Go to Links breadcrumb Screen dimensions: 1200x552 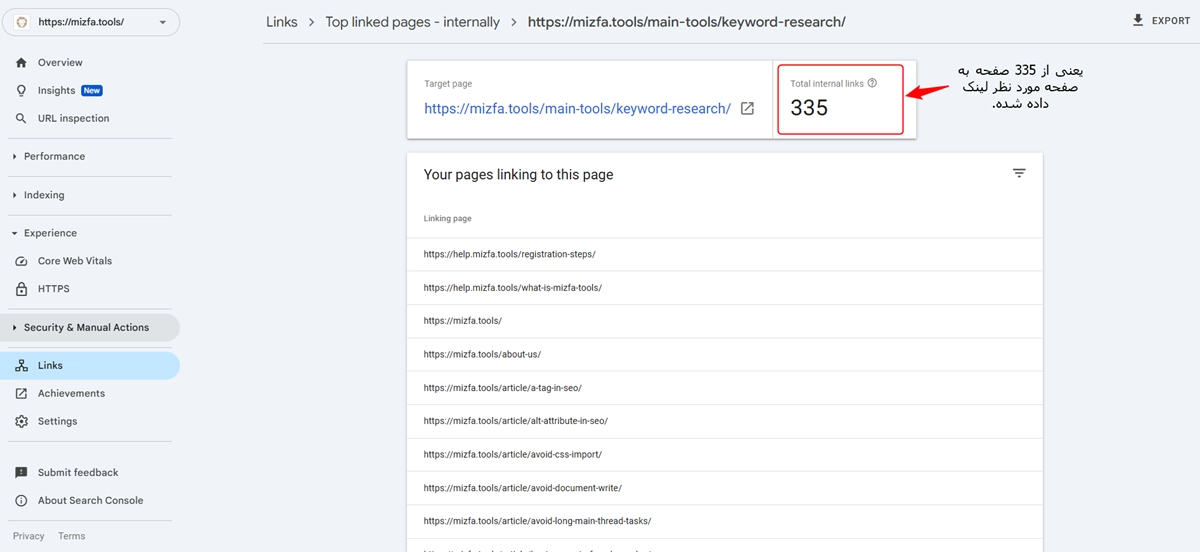coord(282,22)
